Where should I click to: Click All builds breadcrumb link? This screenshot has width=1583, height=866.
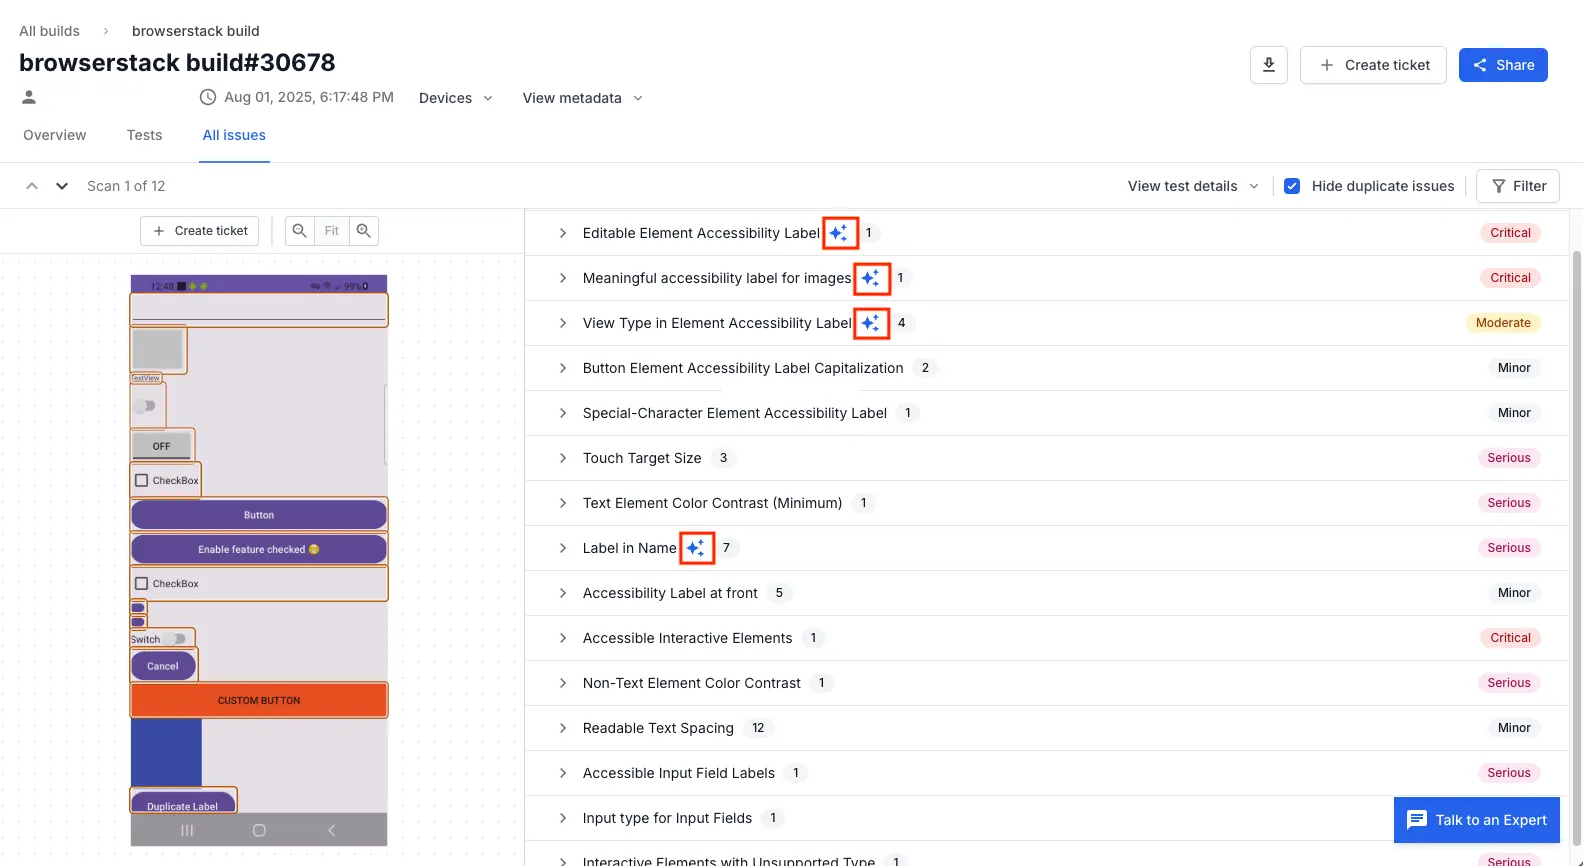[x=49, y=31]
